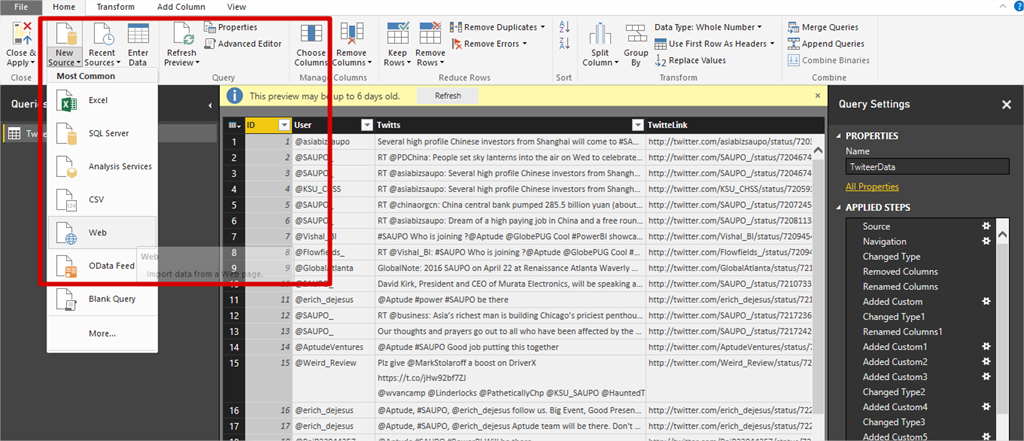
Task: Click the query Name text field
Action: click(926, 168)
